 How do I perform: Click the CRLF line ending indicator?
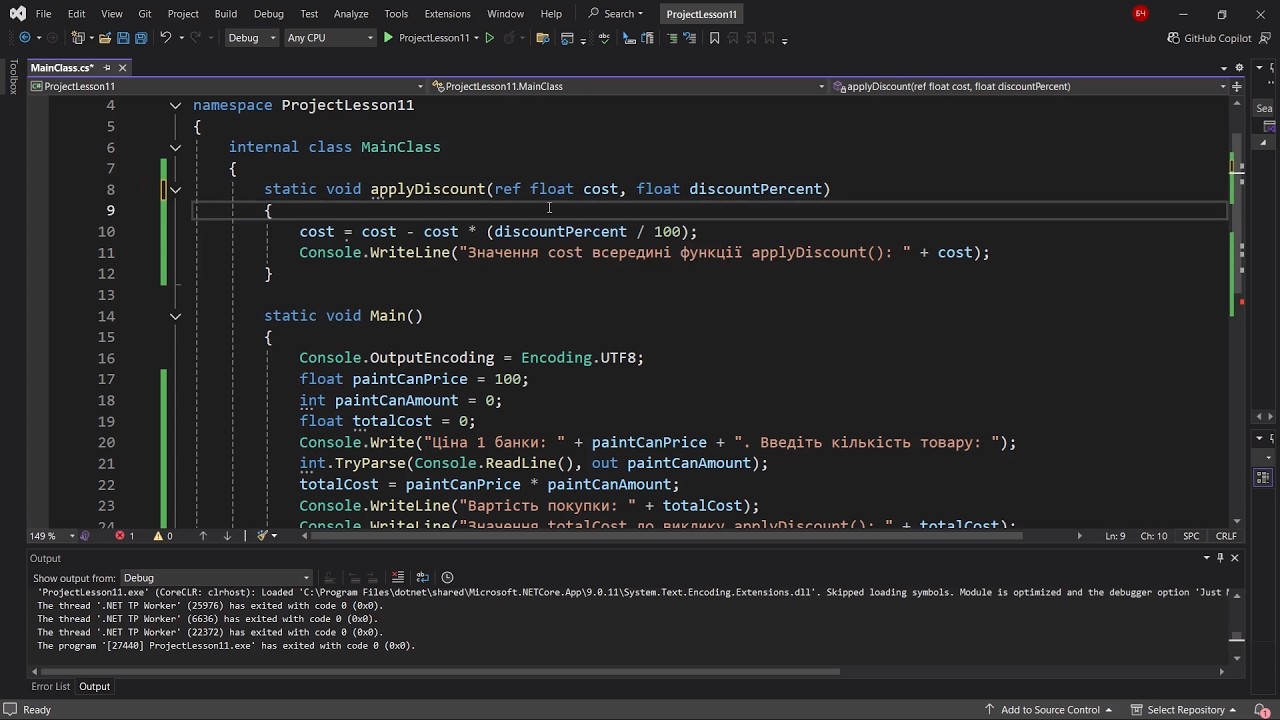pyautogui.click(x=1226, y=536)
